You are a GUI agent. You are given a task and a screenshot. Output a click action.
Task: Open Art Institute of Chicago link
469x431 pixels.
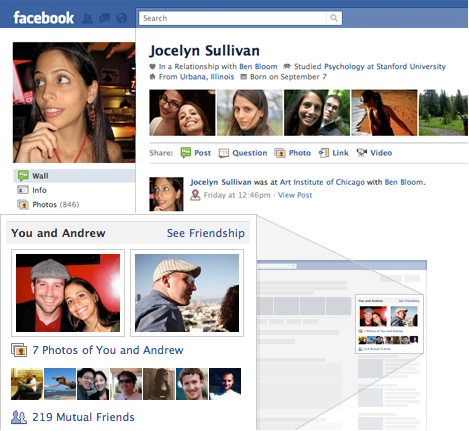pos(322,182)
